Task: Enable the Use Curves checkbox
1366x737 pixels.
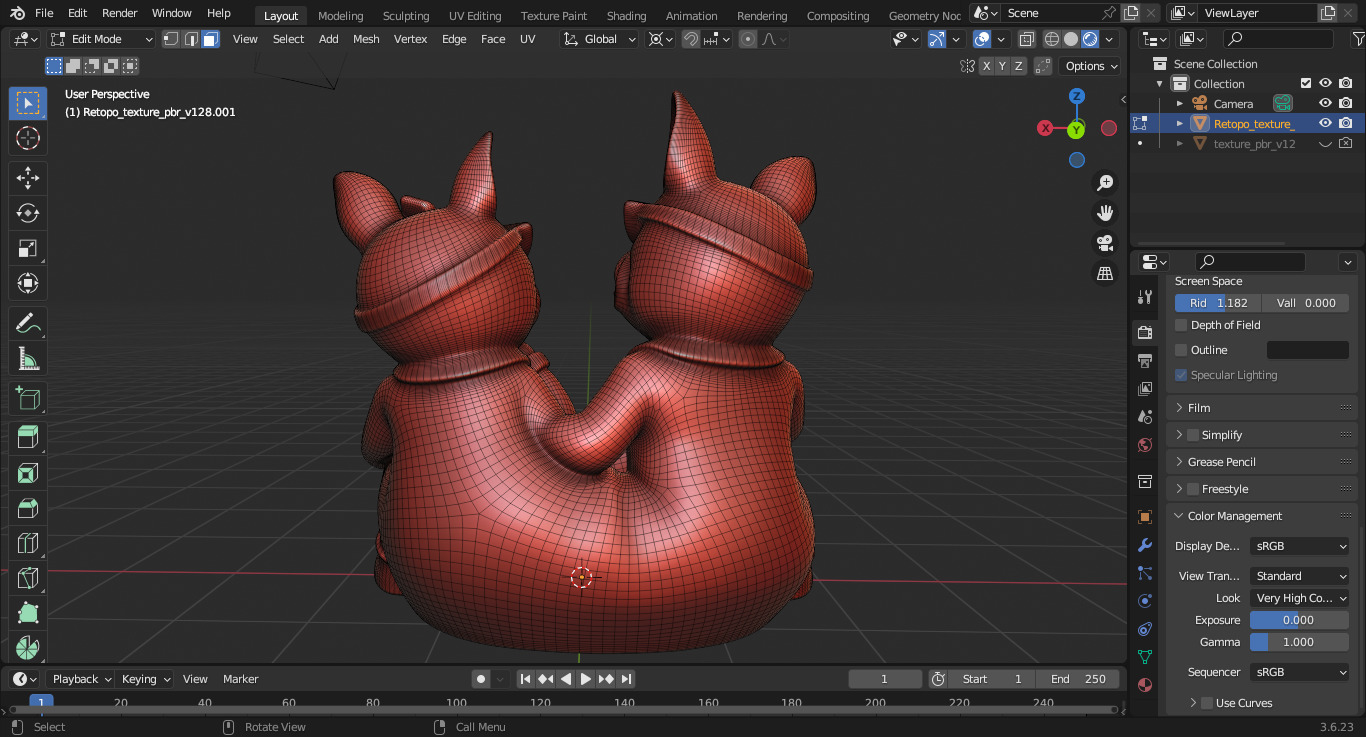Action: point(1207,703)
